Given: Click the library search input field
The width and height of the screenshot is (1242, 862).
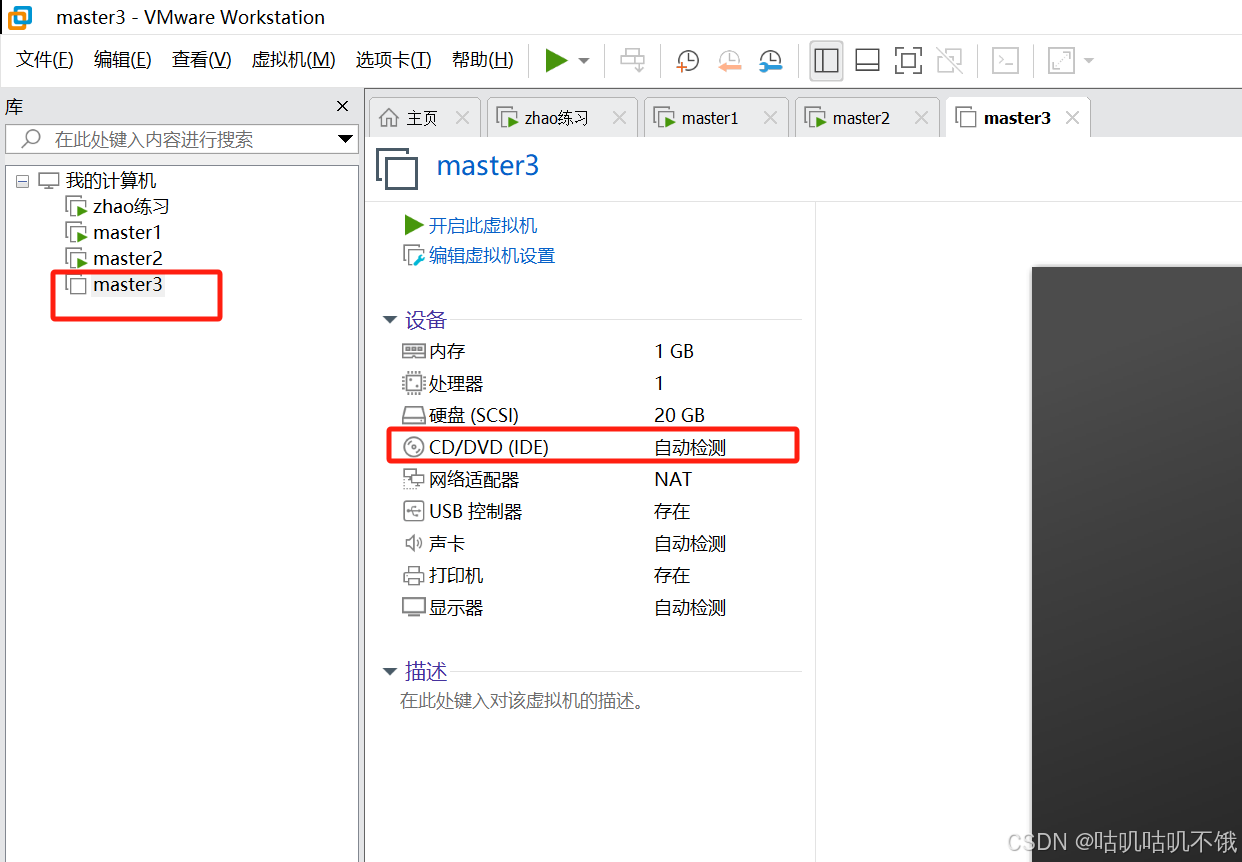Looking at the screenshot, I should (180, 139).
